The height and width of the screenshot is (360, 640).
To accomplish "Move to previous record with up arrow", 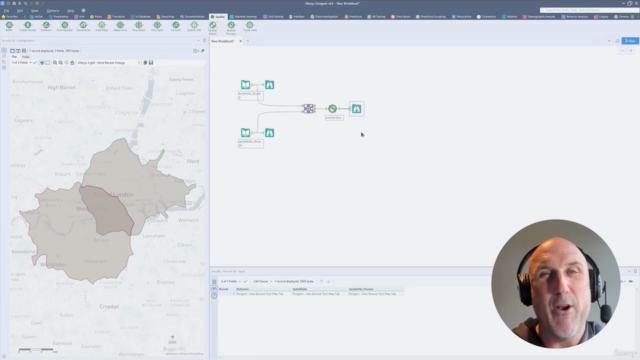I will point(321,281).
